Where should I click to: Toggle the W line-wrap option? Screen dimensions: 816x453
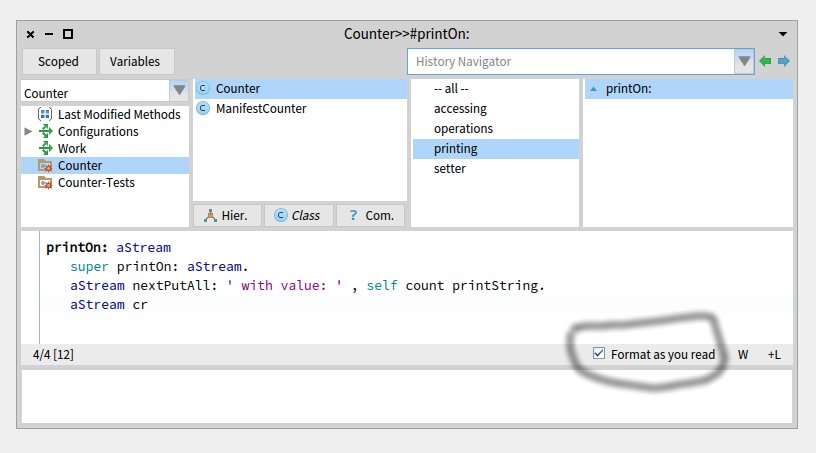[x=743, y=355]
